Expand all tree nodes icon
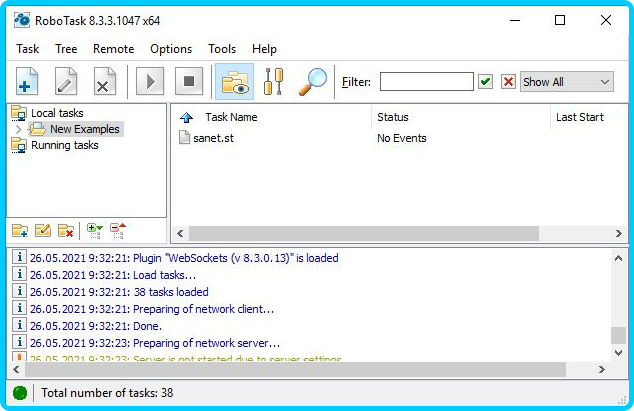The height and width of the screenshot is (411, 634). 95,231
